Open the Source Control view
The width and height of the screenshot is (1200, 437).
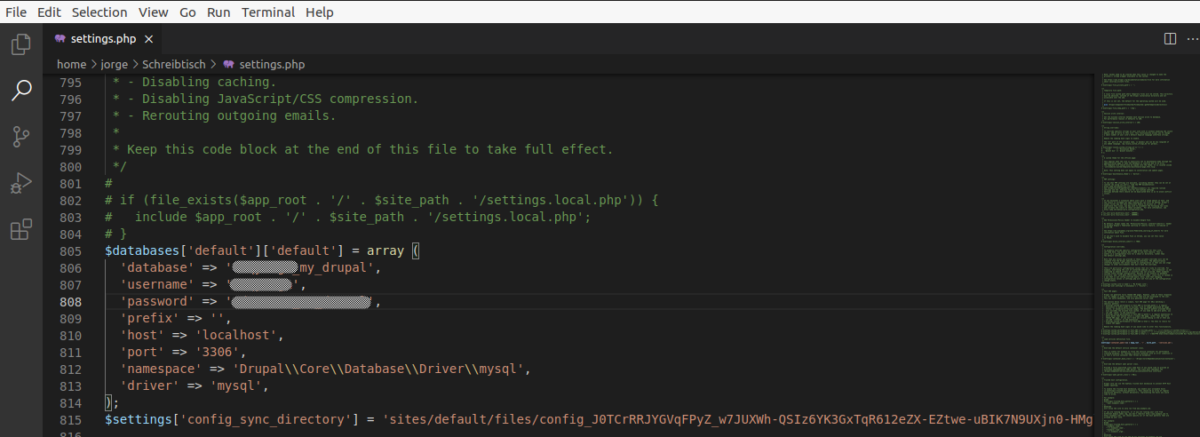pyautogui.click(x=21, y=137)
